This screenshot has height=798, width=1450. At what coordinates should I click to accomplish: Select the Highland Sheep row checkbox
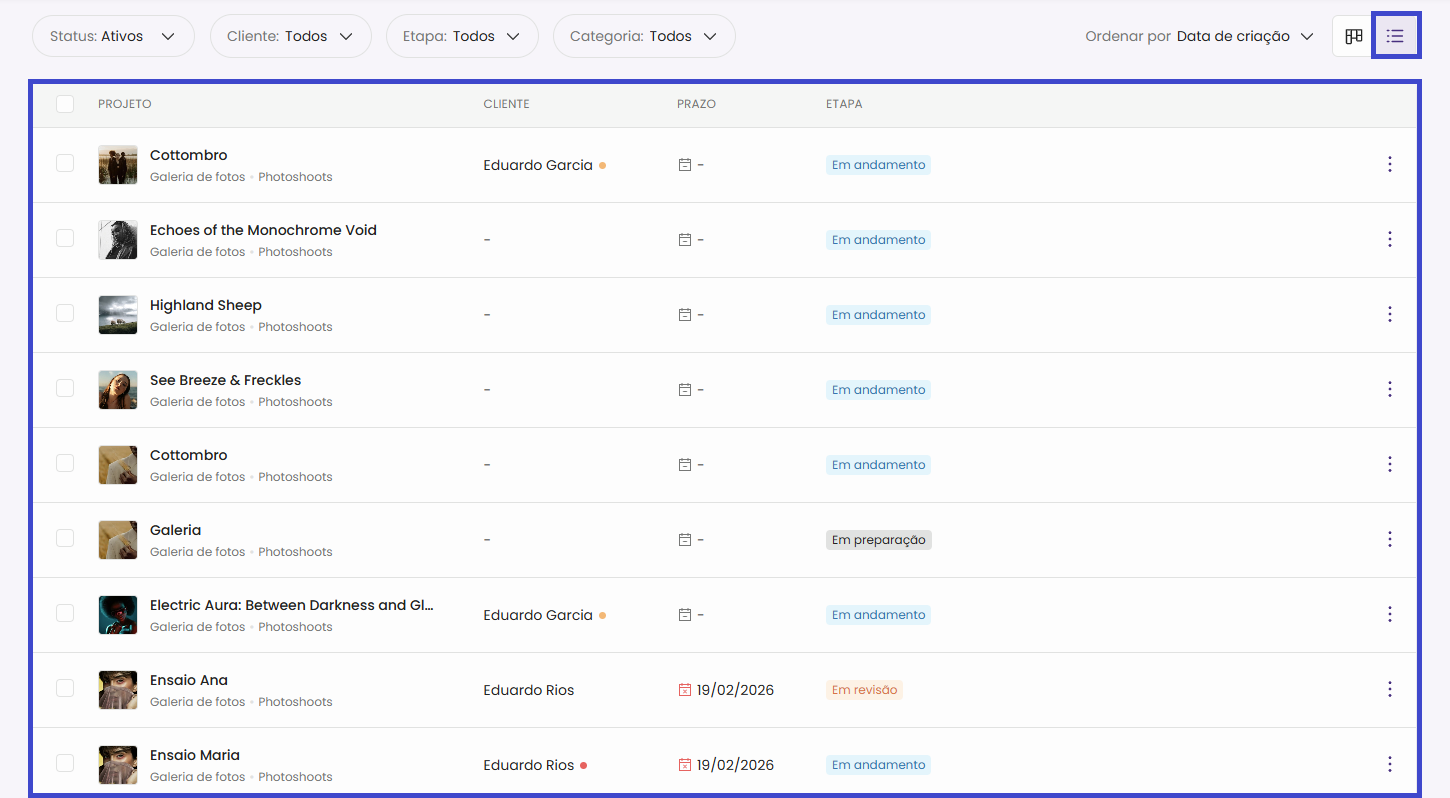(65, 314)
